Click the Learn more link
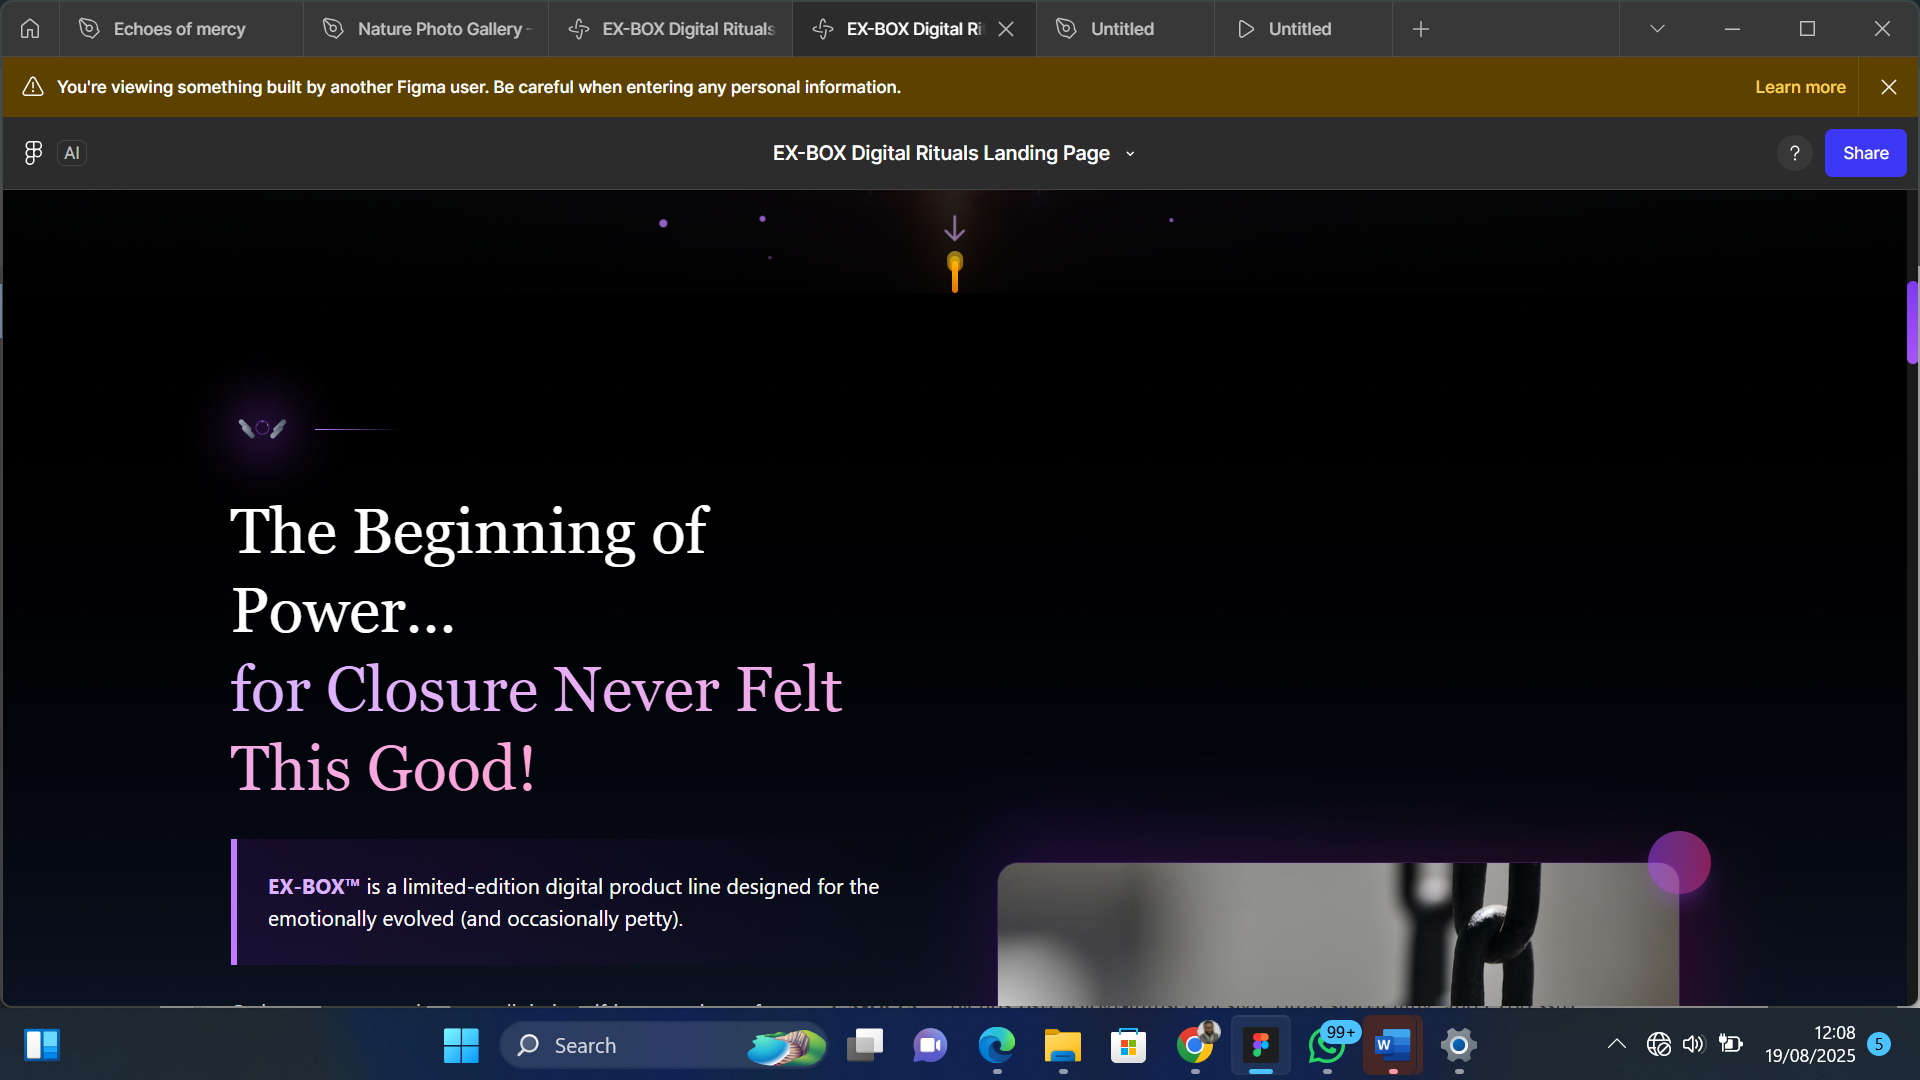 (1800, 87)
